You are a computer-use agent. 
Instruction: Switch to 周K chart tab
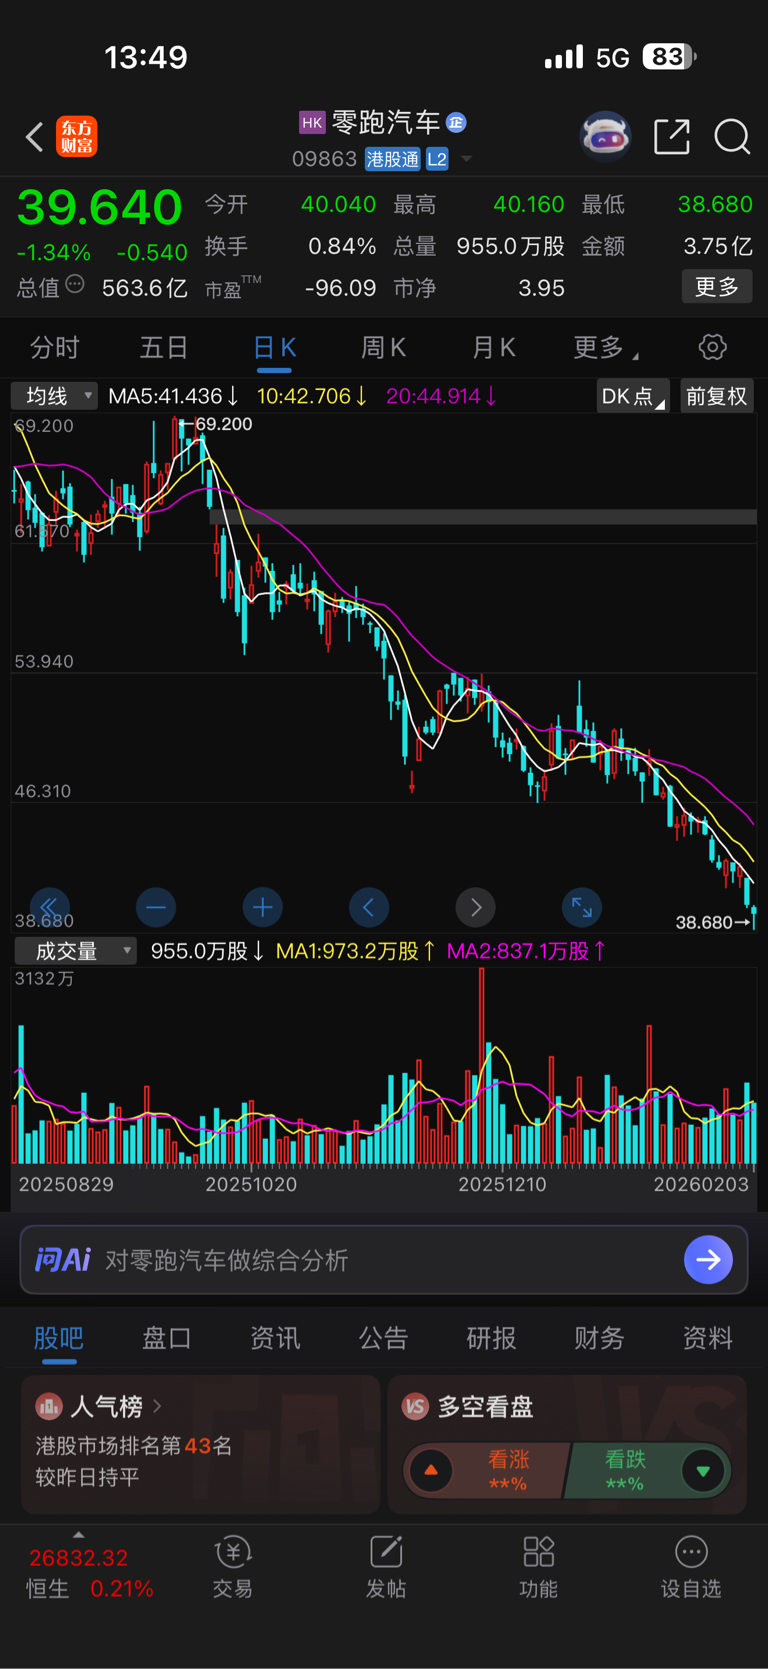pos(383,347)
